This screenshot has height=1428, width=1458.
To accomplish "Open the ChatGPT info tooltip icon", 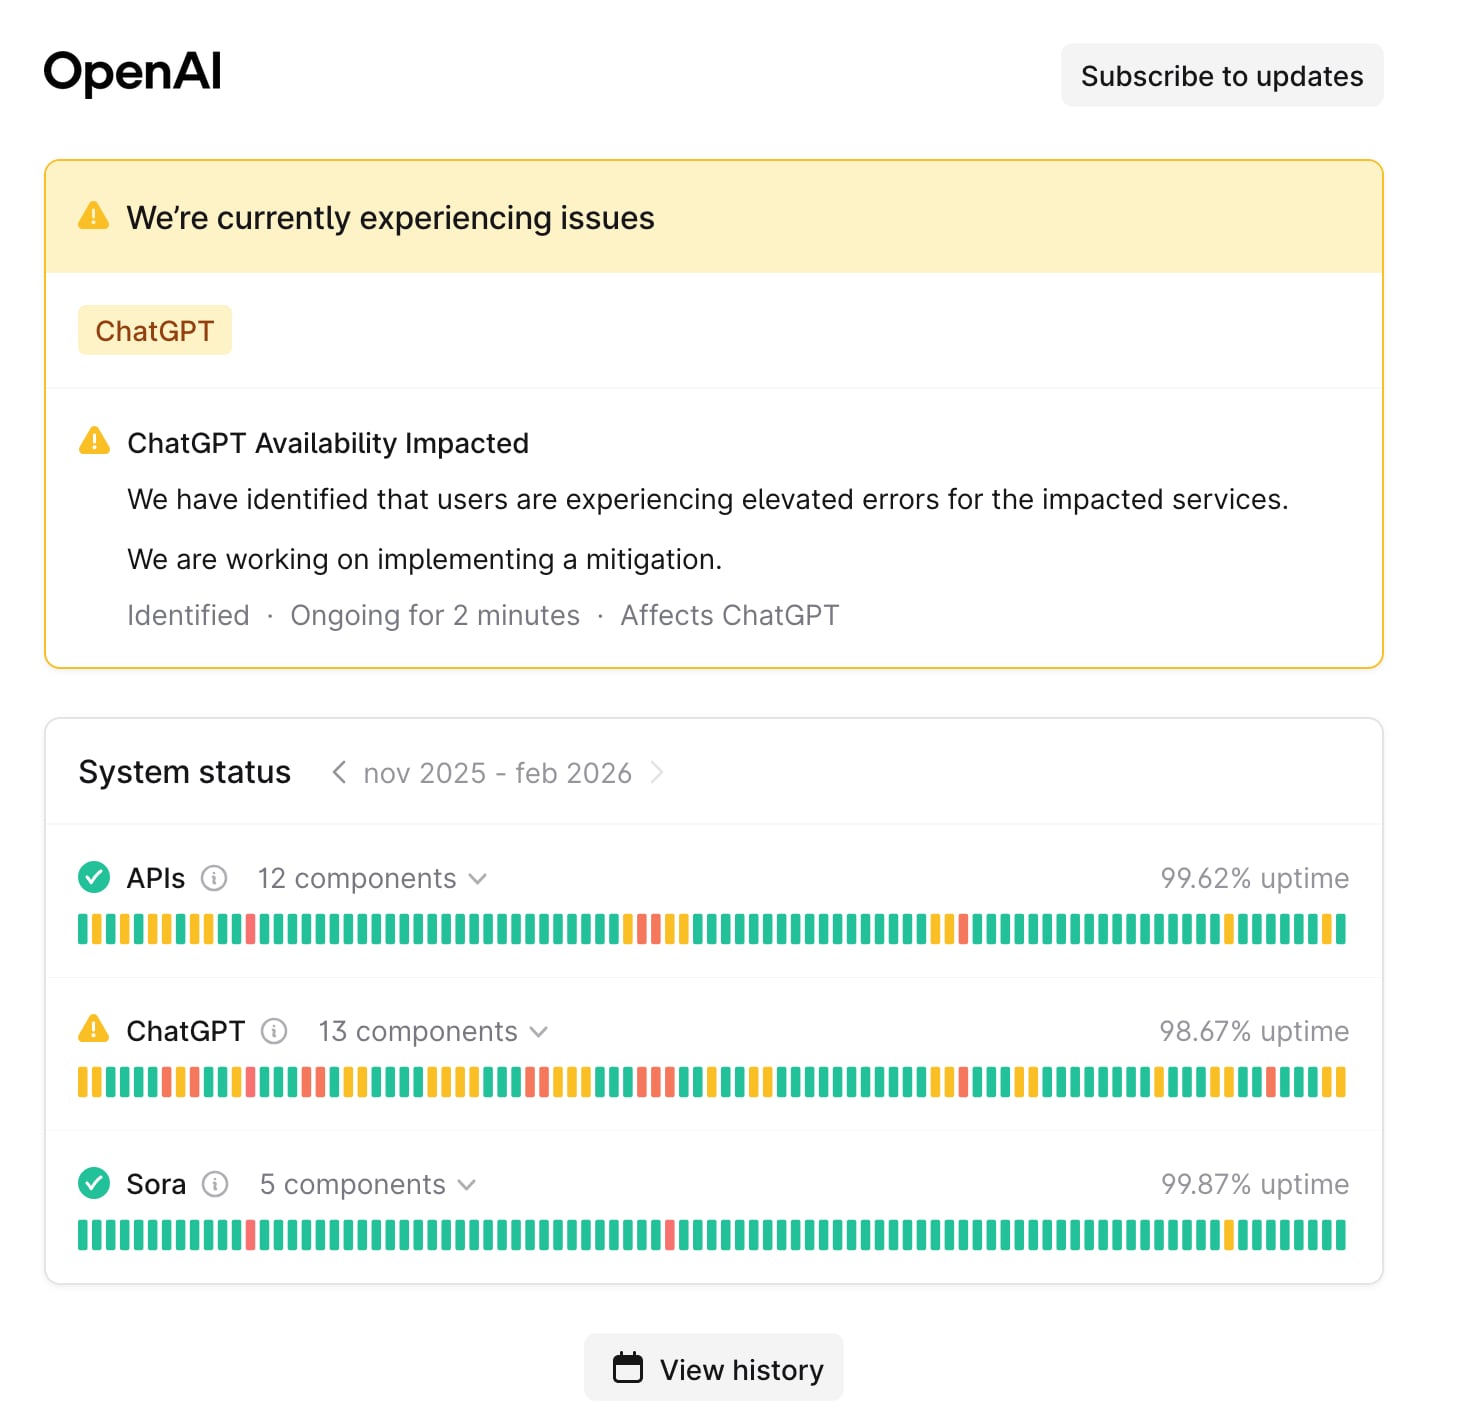I will 273,1031.
